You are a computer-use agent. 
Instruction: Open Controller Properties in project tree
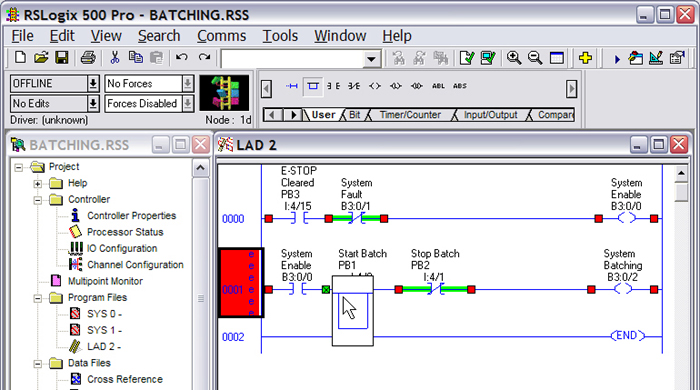pyautogui.click(x=131, y=216)
